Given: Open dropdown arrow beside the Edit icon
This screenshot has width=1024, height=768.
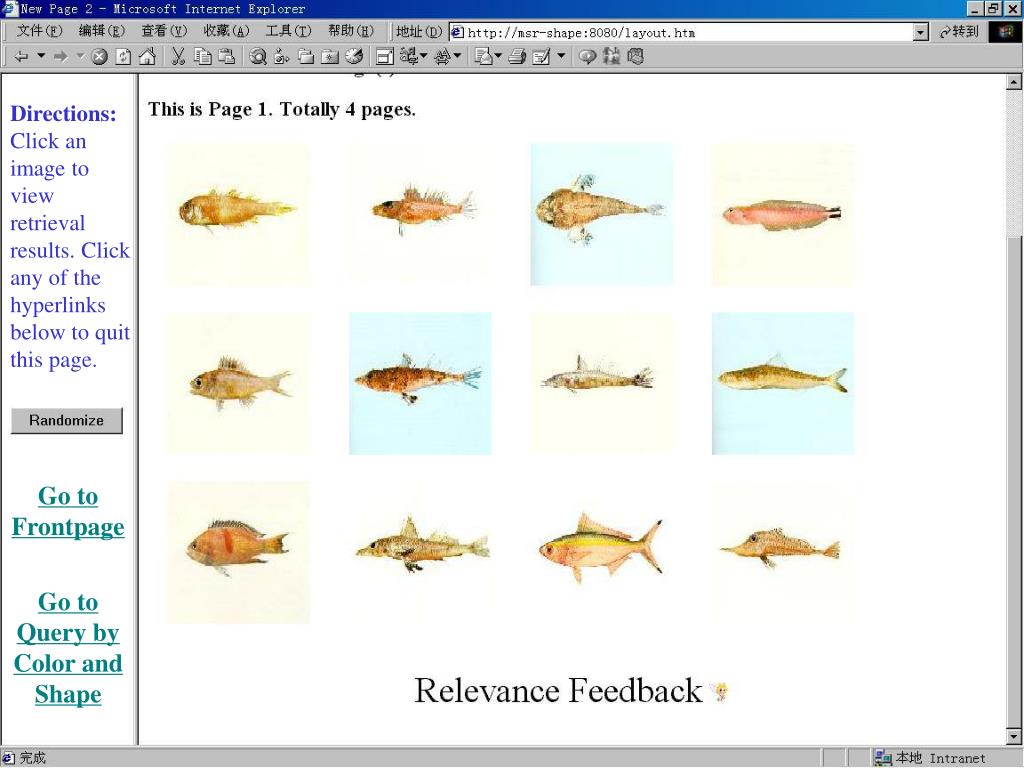Looking at the screenshot, I should click(x=560, y=57).
